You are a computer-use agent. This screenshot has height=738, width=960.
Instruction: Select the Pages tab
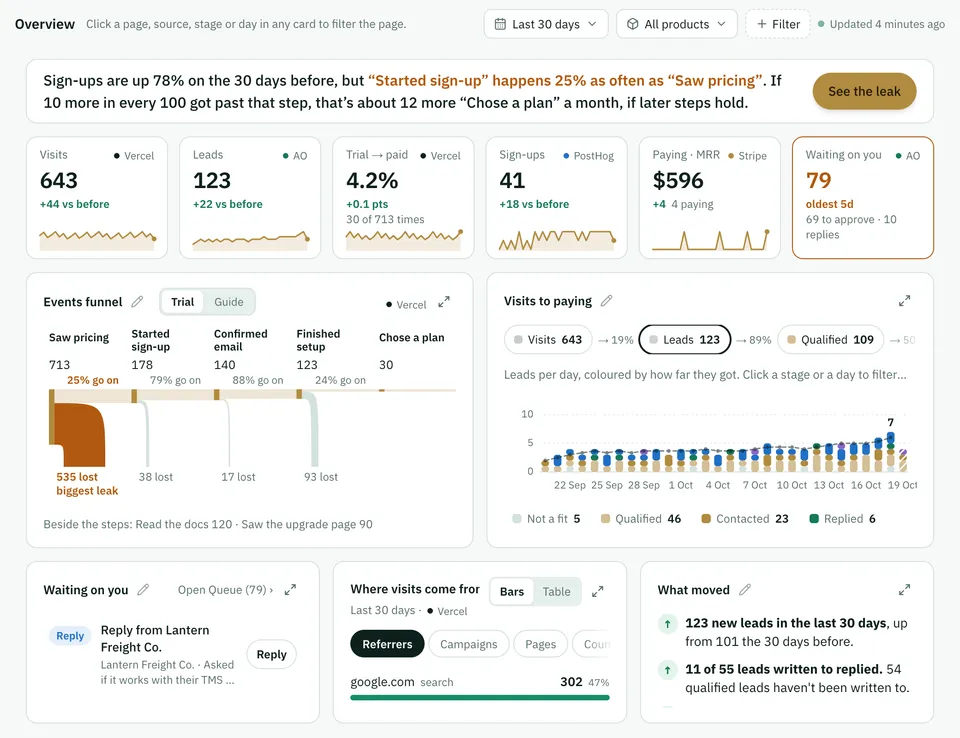540,644
